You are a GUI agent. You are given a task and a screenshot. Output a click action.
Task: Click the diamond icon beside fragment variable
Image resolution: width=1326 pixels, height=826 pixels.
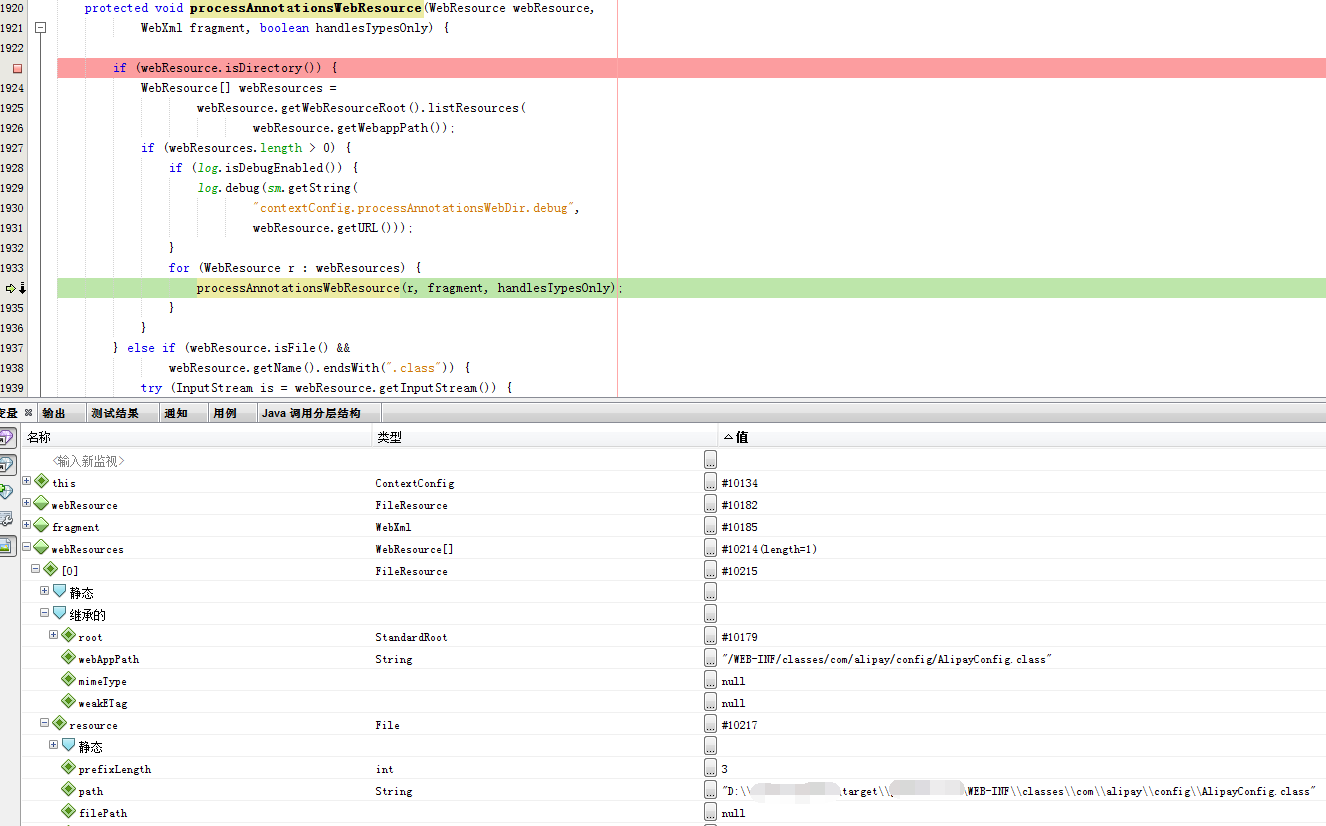coord(42,526)
